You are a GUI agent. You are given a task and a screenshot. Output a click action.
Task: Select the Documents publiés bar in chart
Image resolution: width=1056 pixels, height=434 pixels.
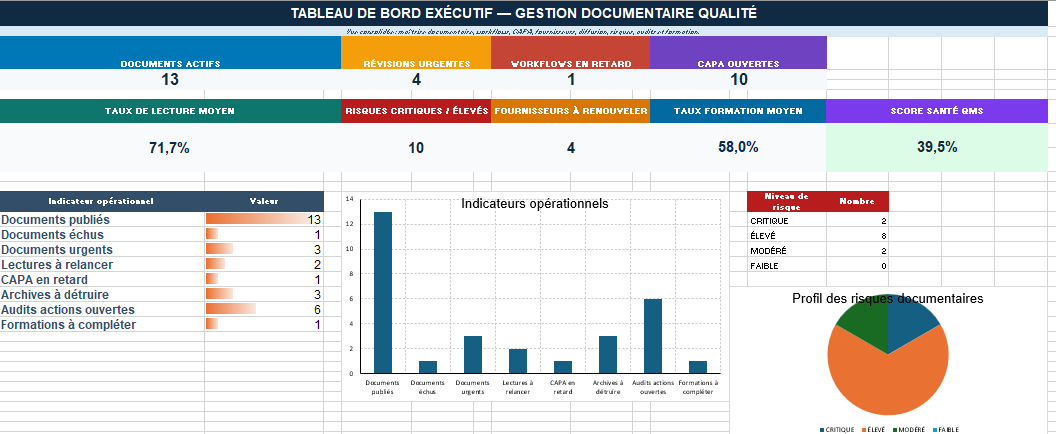click(x=383, y=292)
